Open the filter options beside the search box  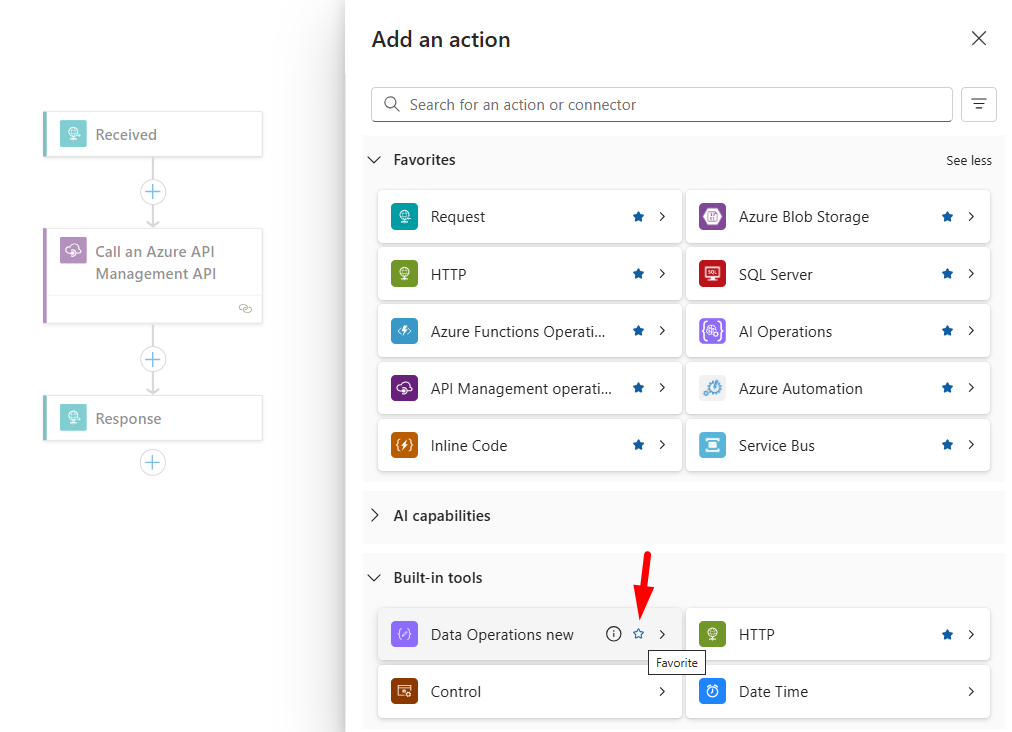click(x=978, y=104)
